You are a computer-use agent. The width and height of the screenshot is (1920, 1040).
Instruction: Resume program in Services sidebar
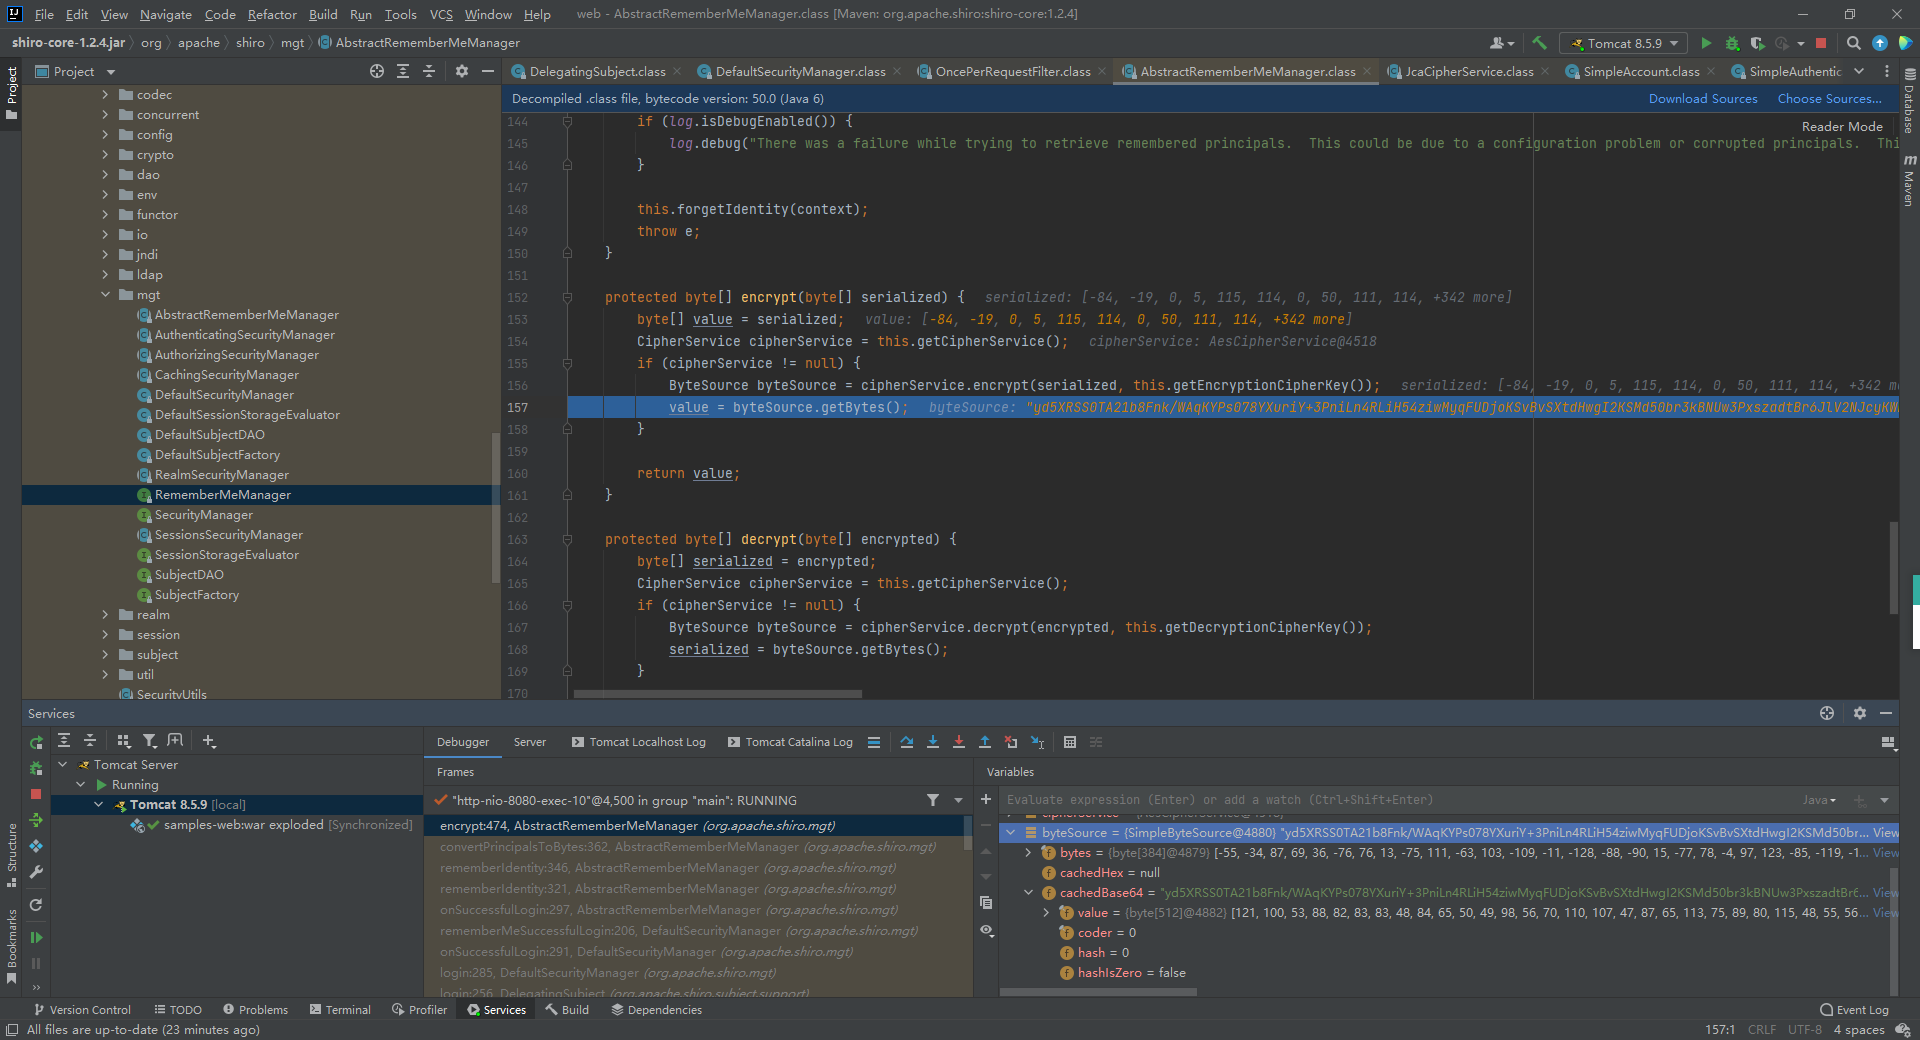tap(36, 937)
